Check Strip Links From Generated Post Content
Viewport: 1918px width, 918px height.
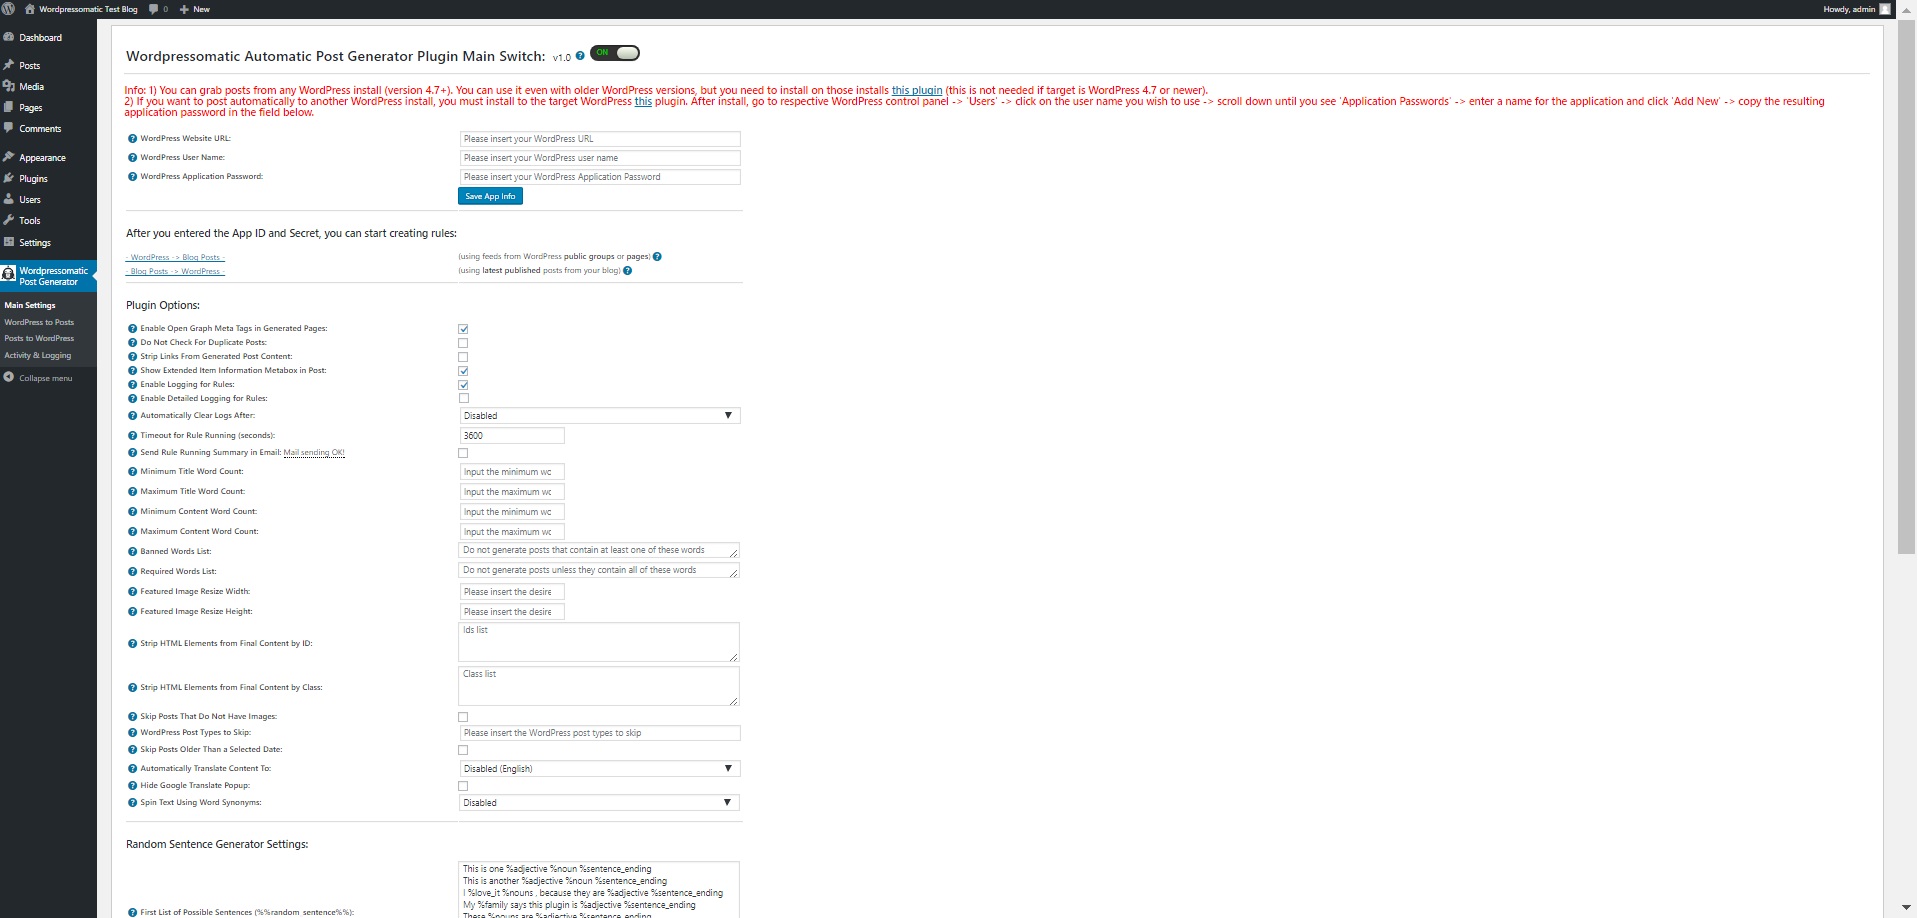pyautogui.click(x=463, y=357)
